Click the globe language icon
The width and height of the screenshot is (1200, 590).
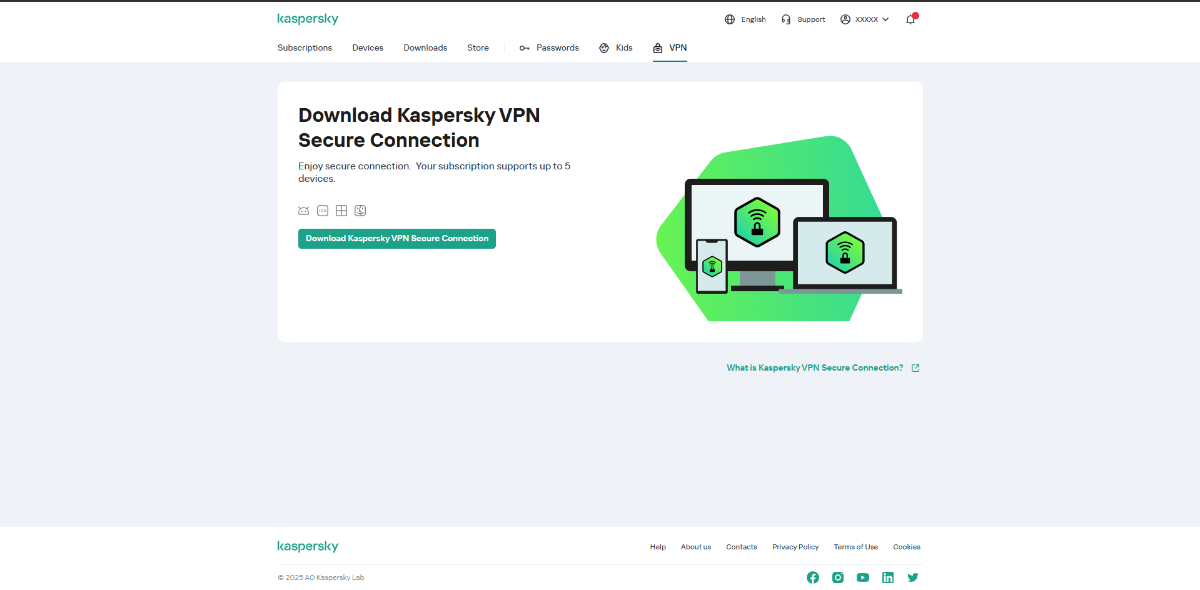coord(730,19)
